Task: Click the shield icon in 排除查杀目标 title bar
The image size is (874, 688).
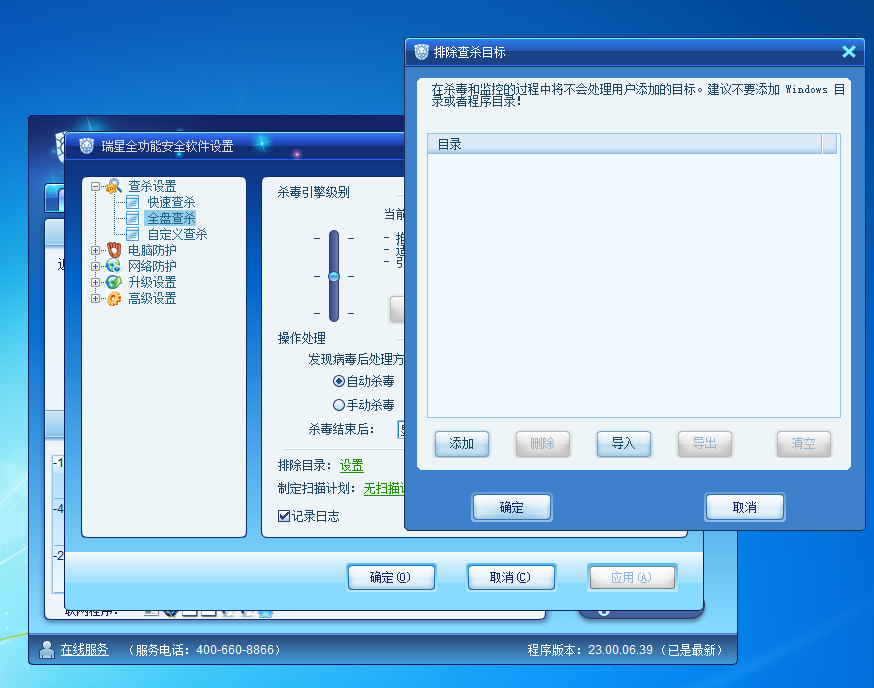Action: click(421, 52)
